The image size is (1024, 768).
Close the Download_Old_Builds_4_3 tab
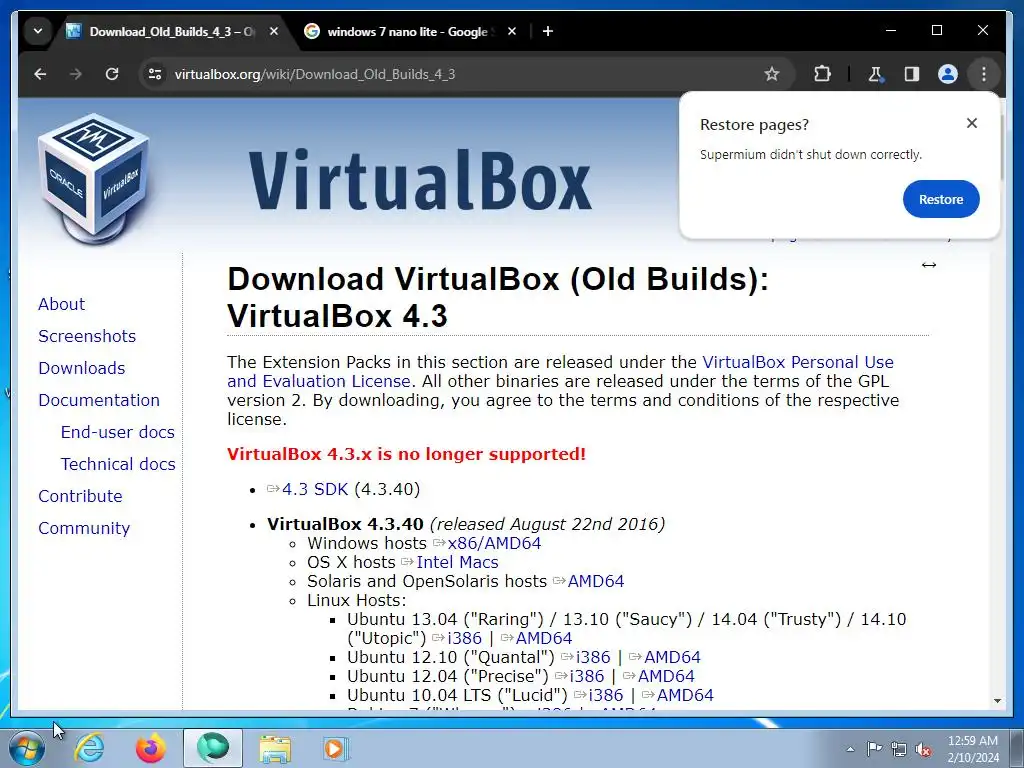274,31
